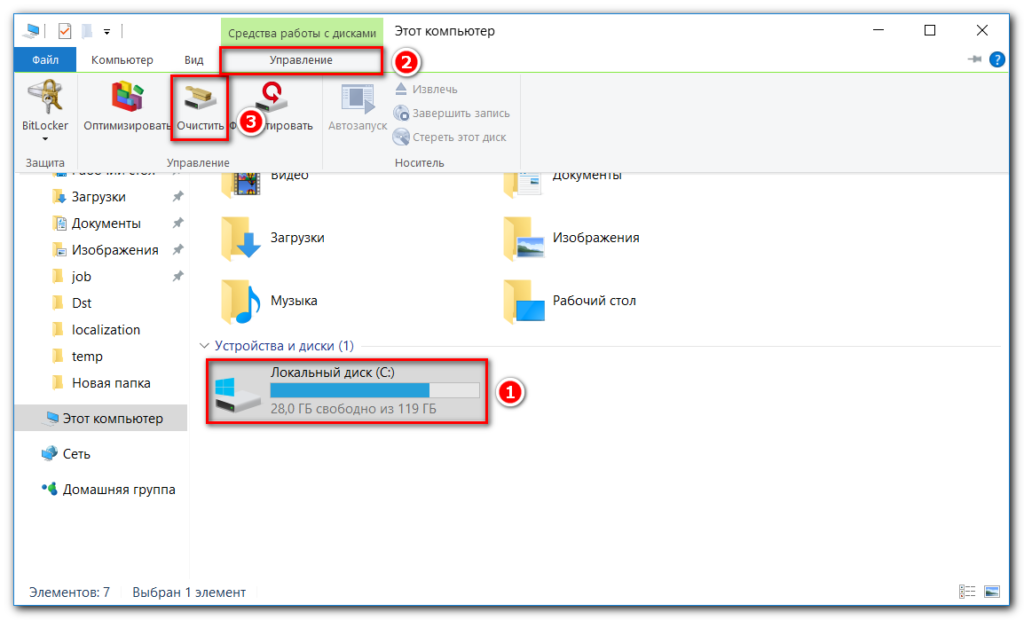Click the BitLocker icon in ribbon
This screenshot has width=1024, height=620.
click(x=45, y=98)
